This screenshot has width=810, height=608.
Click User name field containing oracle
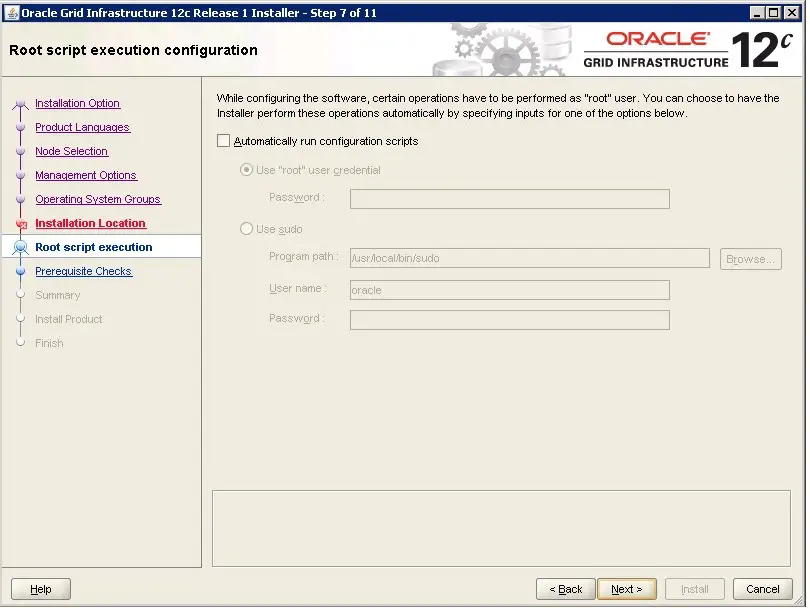click(509, 290)
